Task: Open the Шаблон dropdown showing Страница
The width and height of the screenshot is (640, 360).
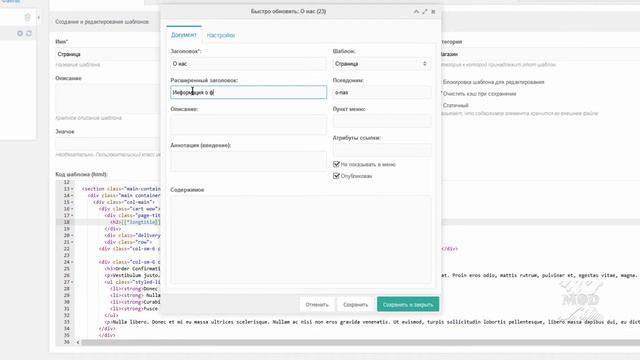Action: [x=382, y=64]
